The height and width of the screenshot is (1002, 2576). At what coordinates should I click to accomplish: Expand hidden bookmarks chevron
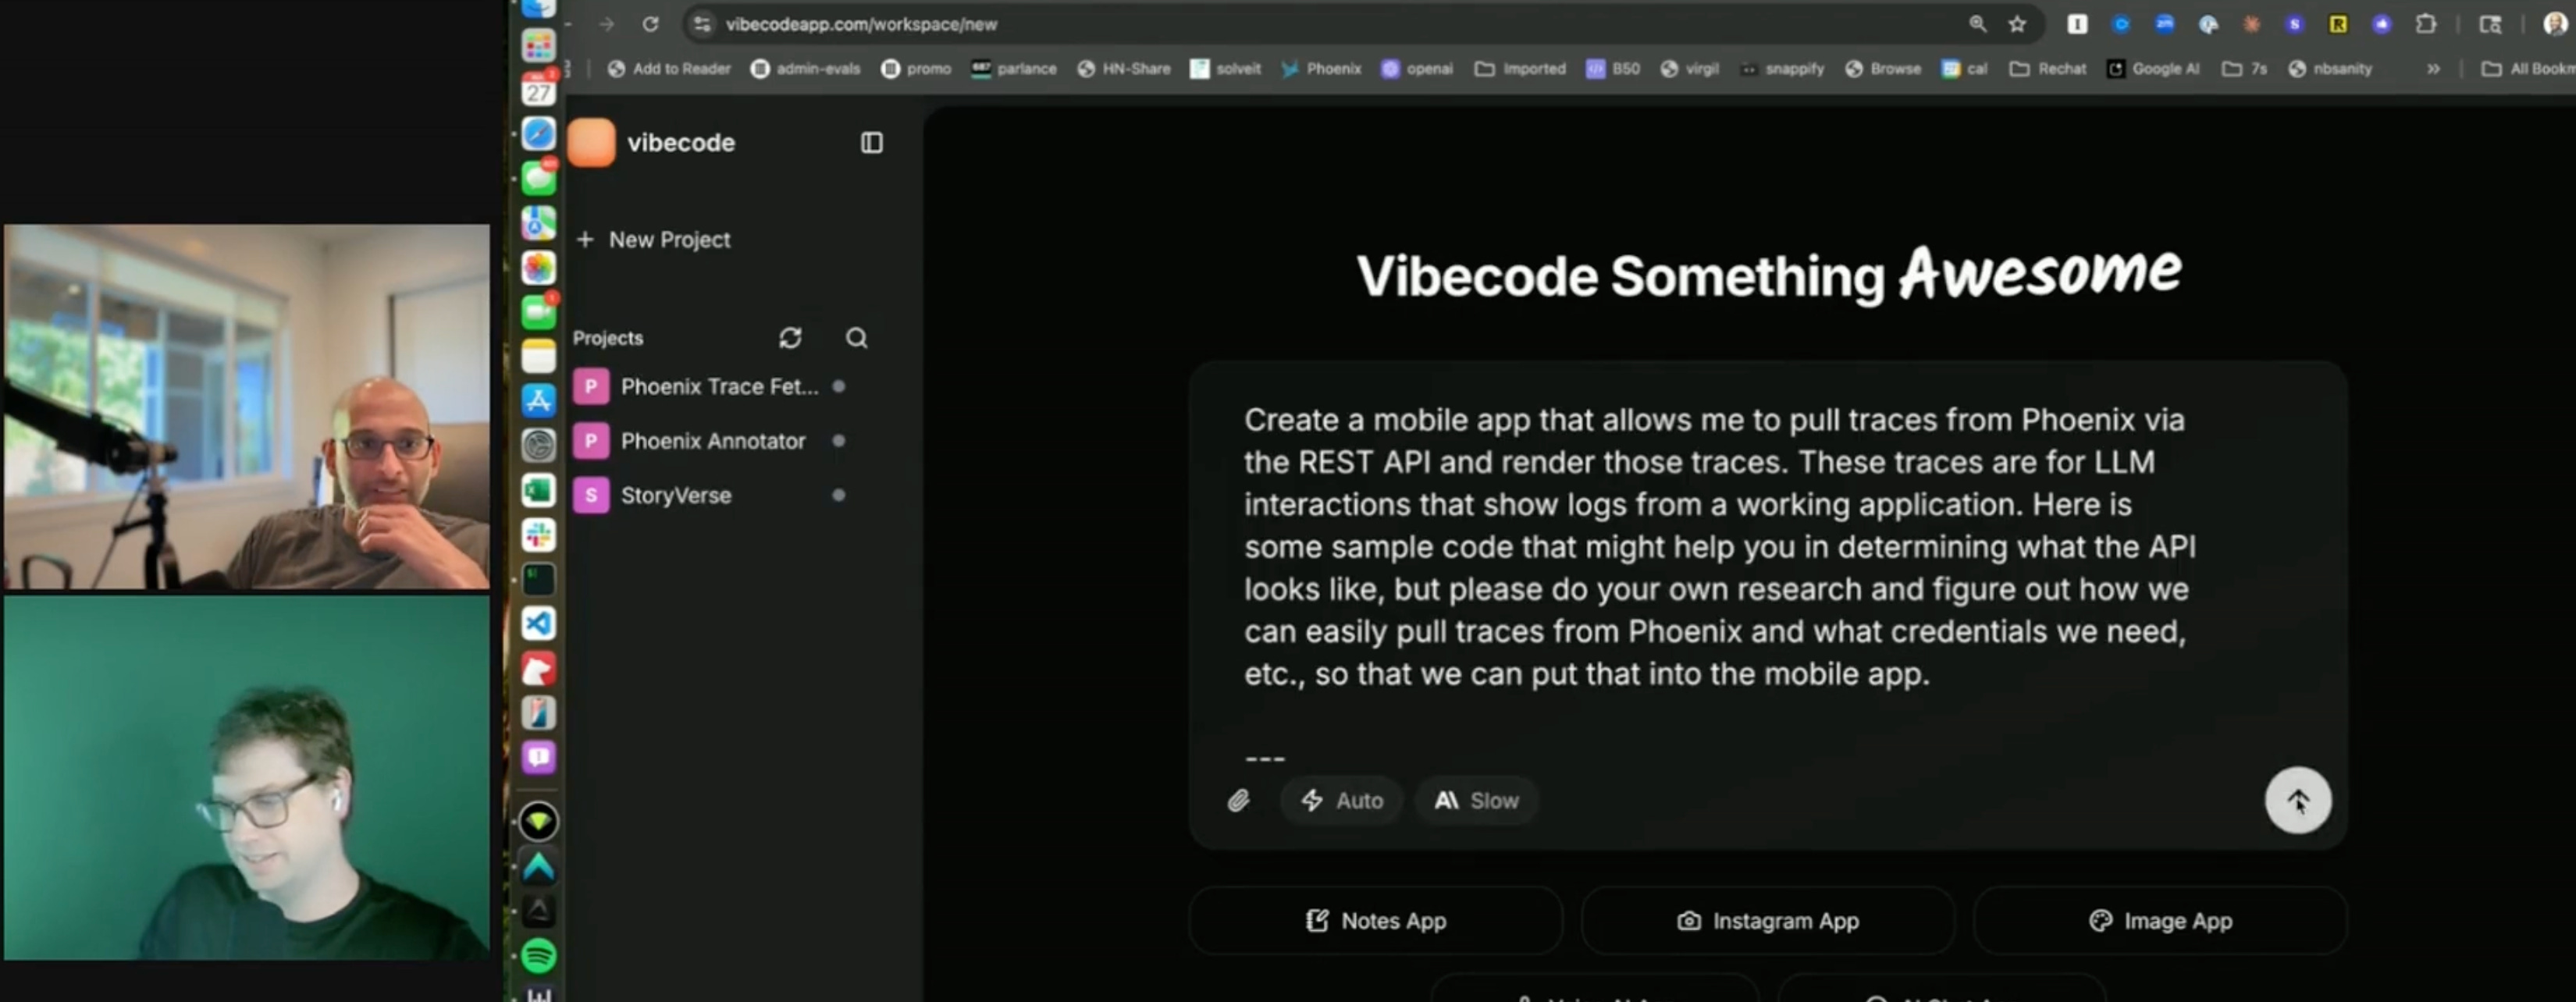click(2432, 69)
